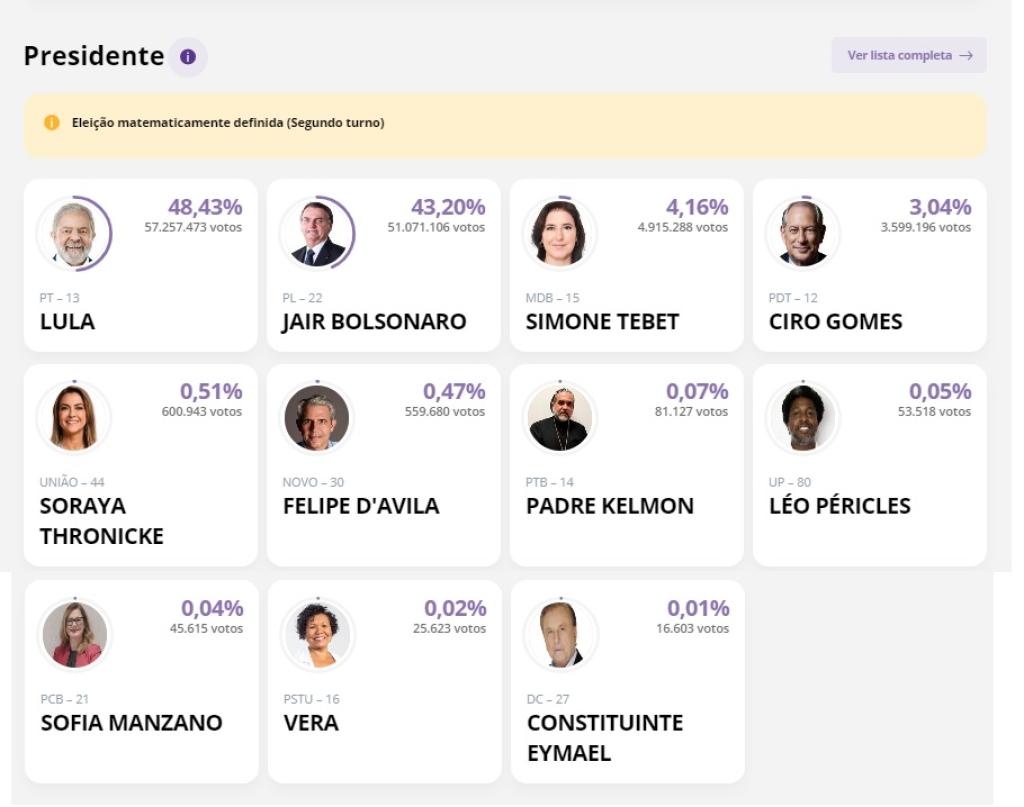
Task: Click the LULA candidate name
Action: click(67, 322)
